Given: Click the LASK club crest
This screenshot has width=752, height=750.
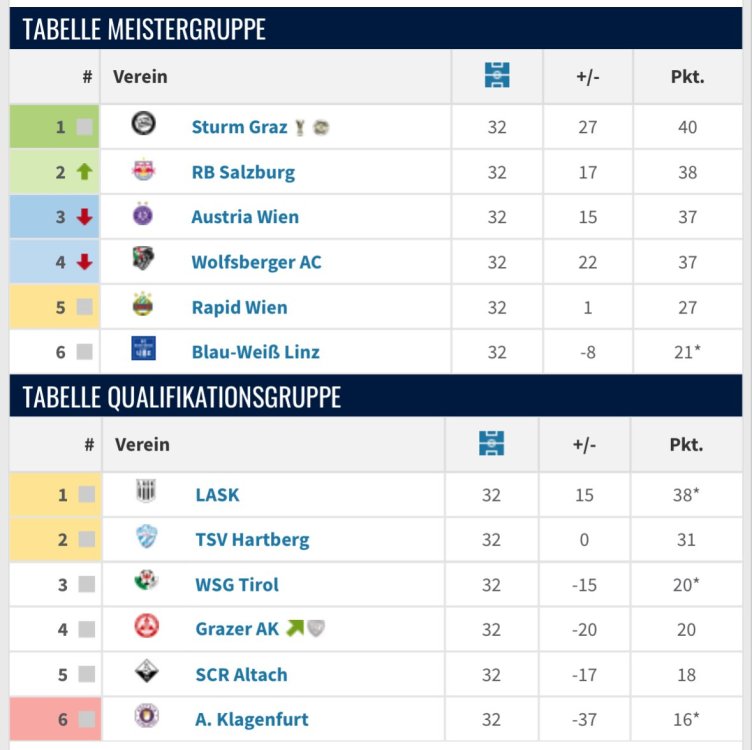Looking at the screenshot, I should [x=147, y=493].
